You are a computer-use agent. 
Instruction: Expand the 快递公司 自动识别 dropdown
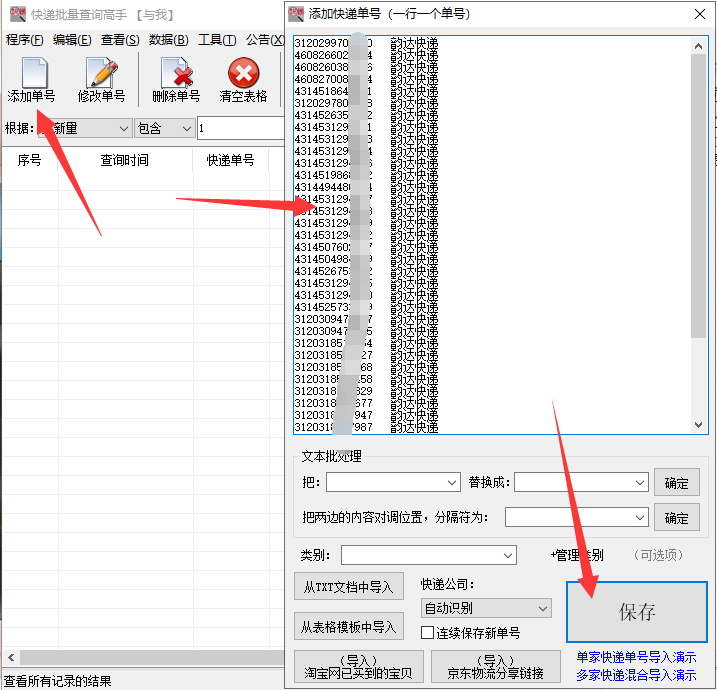(x=542, y=608)
